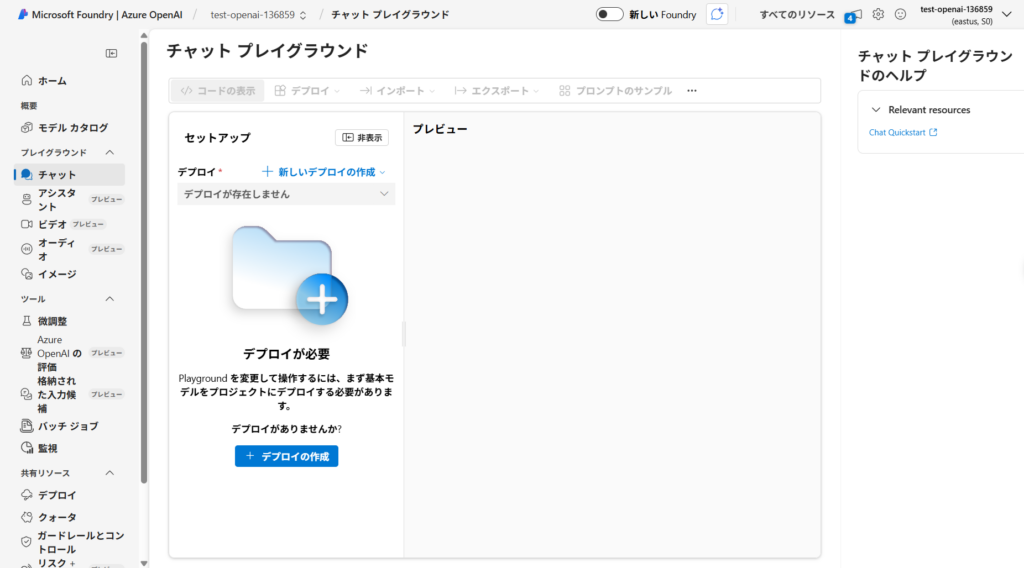The image size is (1024, 568).
Task: Click the ビデオ camera icon
Action: [x=27, y=224]
